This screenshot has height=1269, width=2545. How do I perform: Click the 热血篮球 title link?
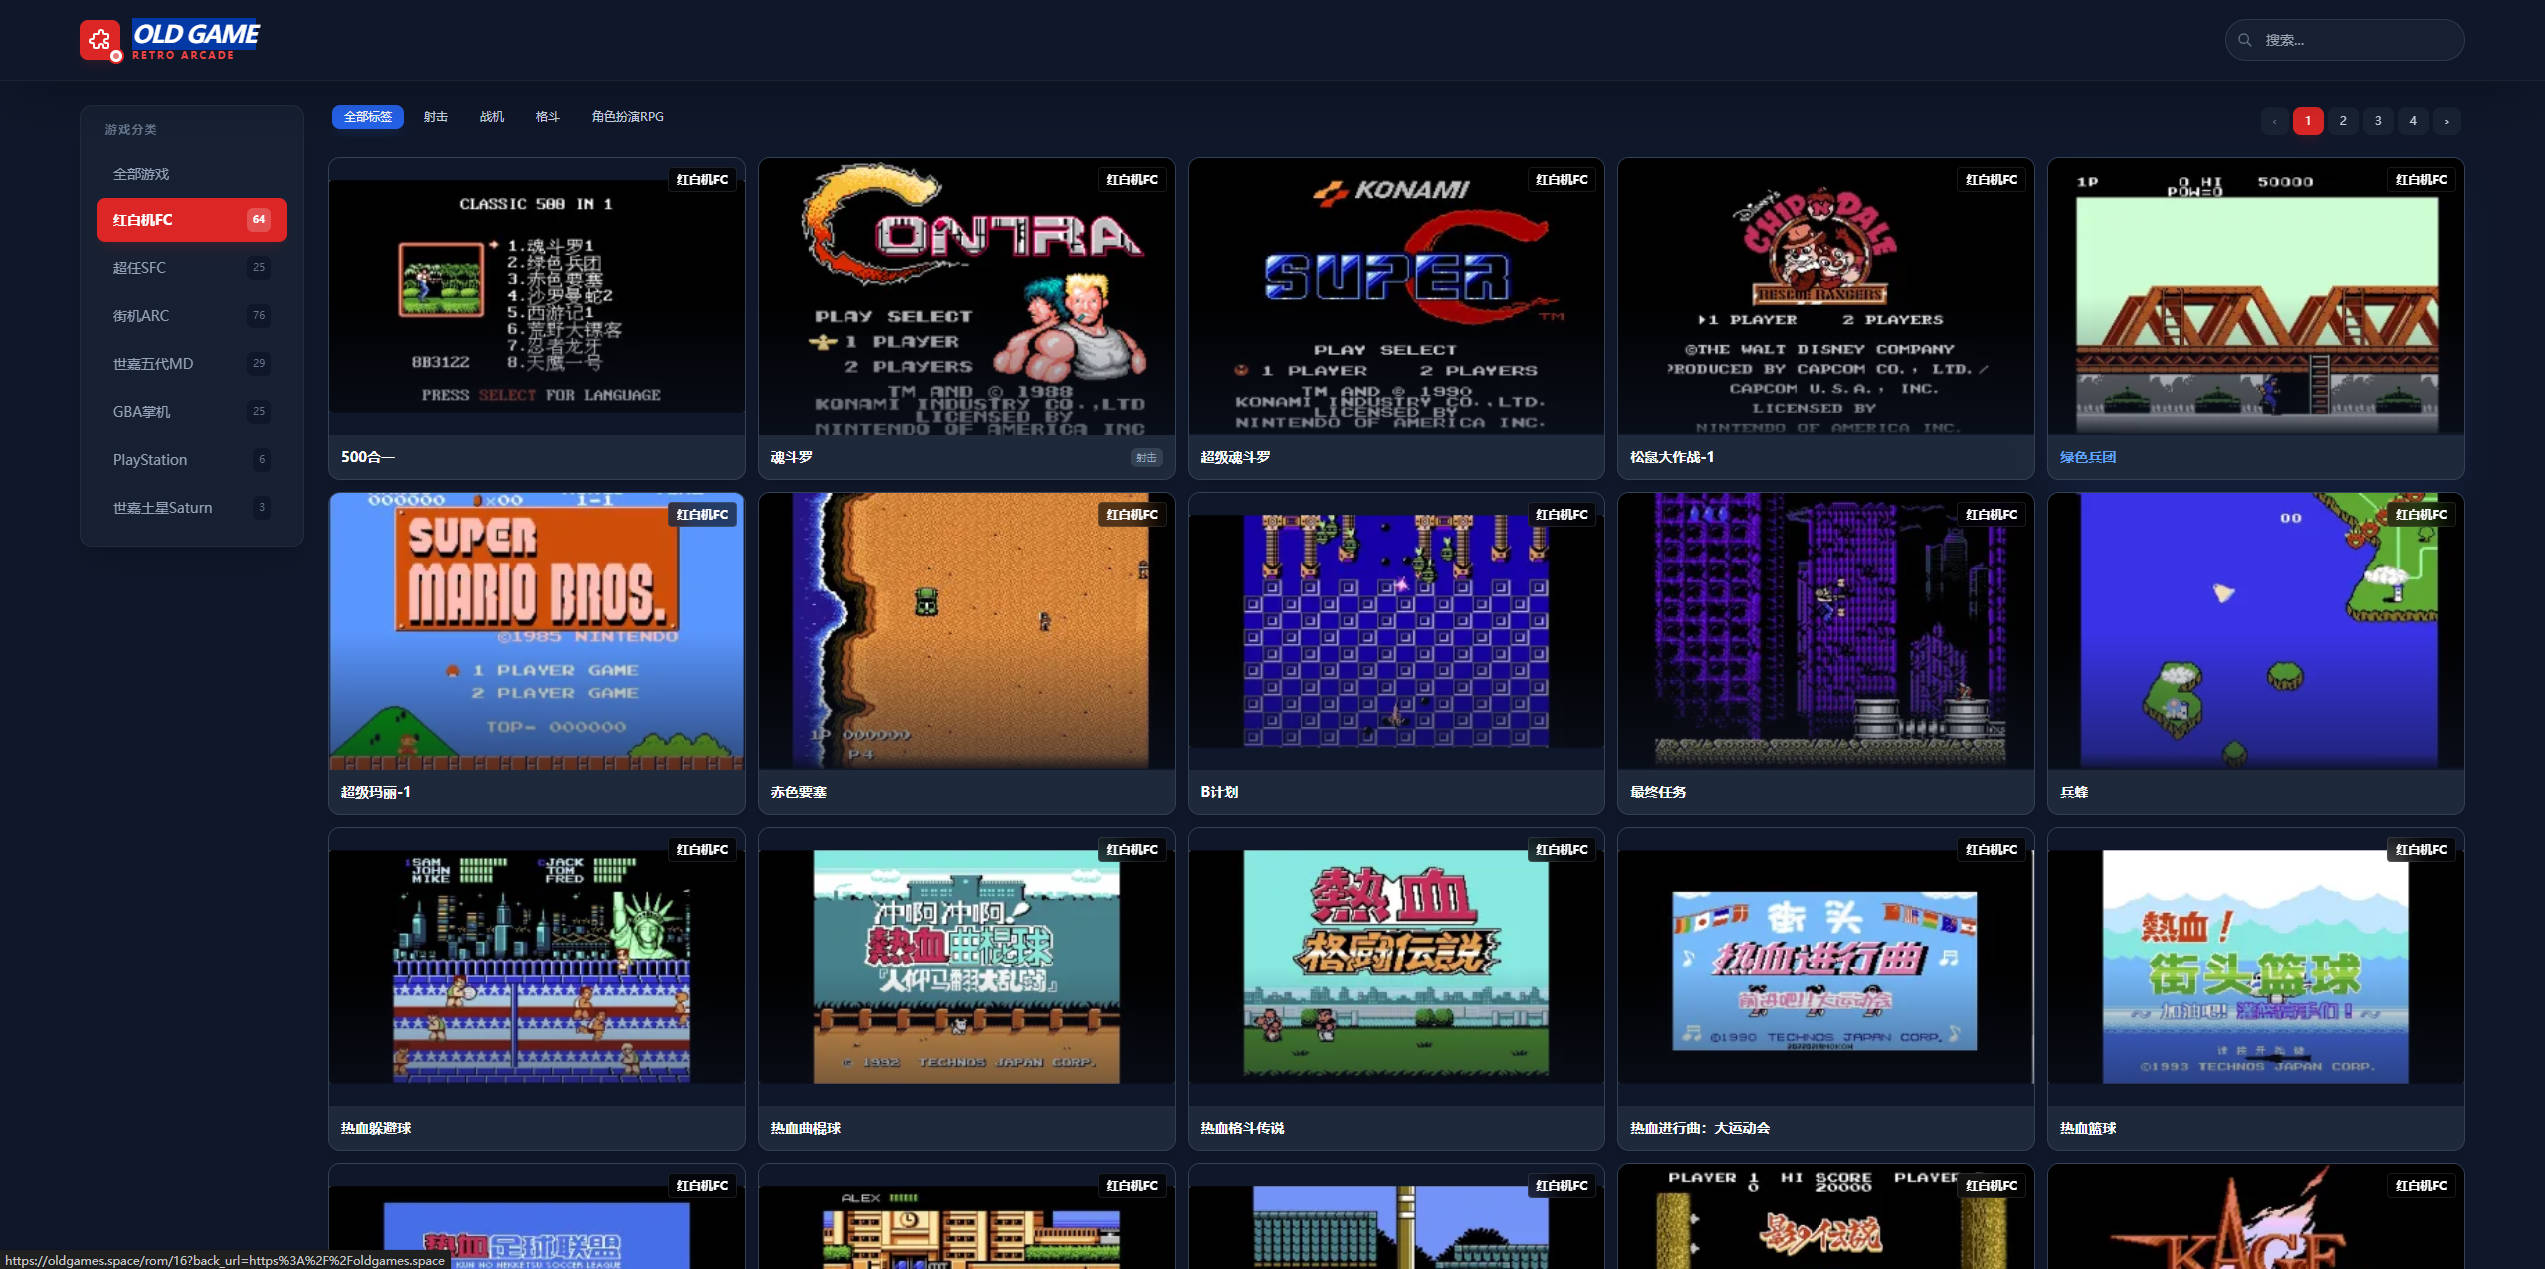(x=2088, y=1128)
